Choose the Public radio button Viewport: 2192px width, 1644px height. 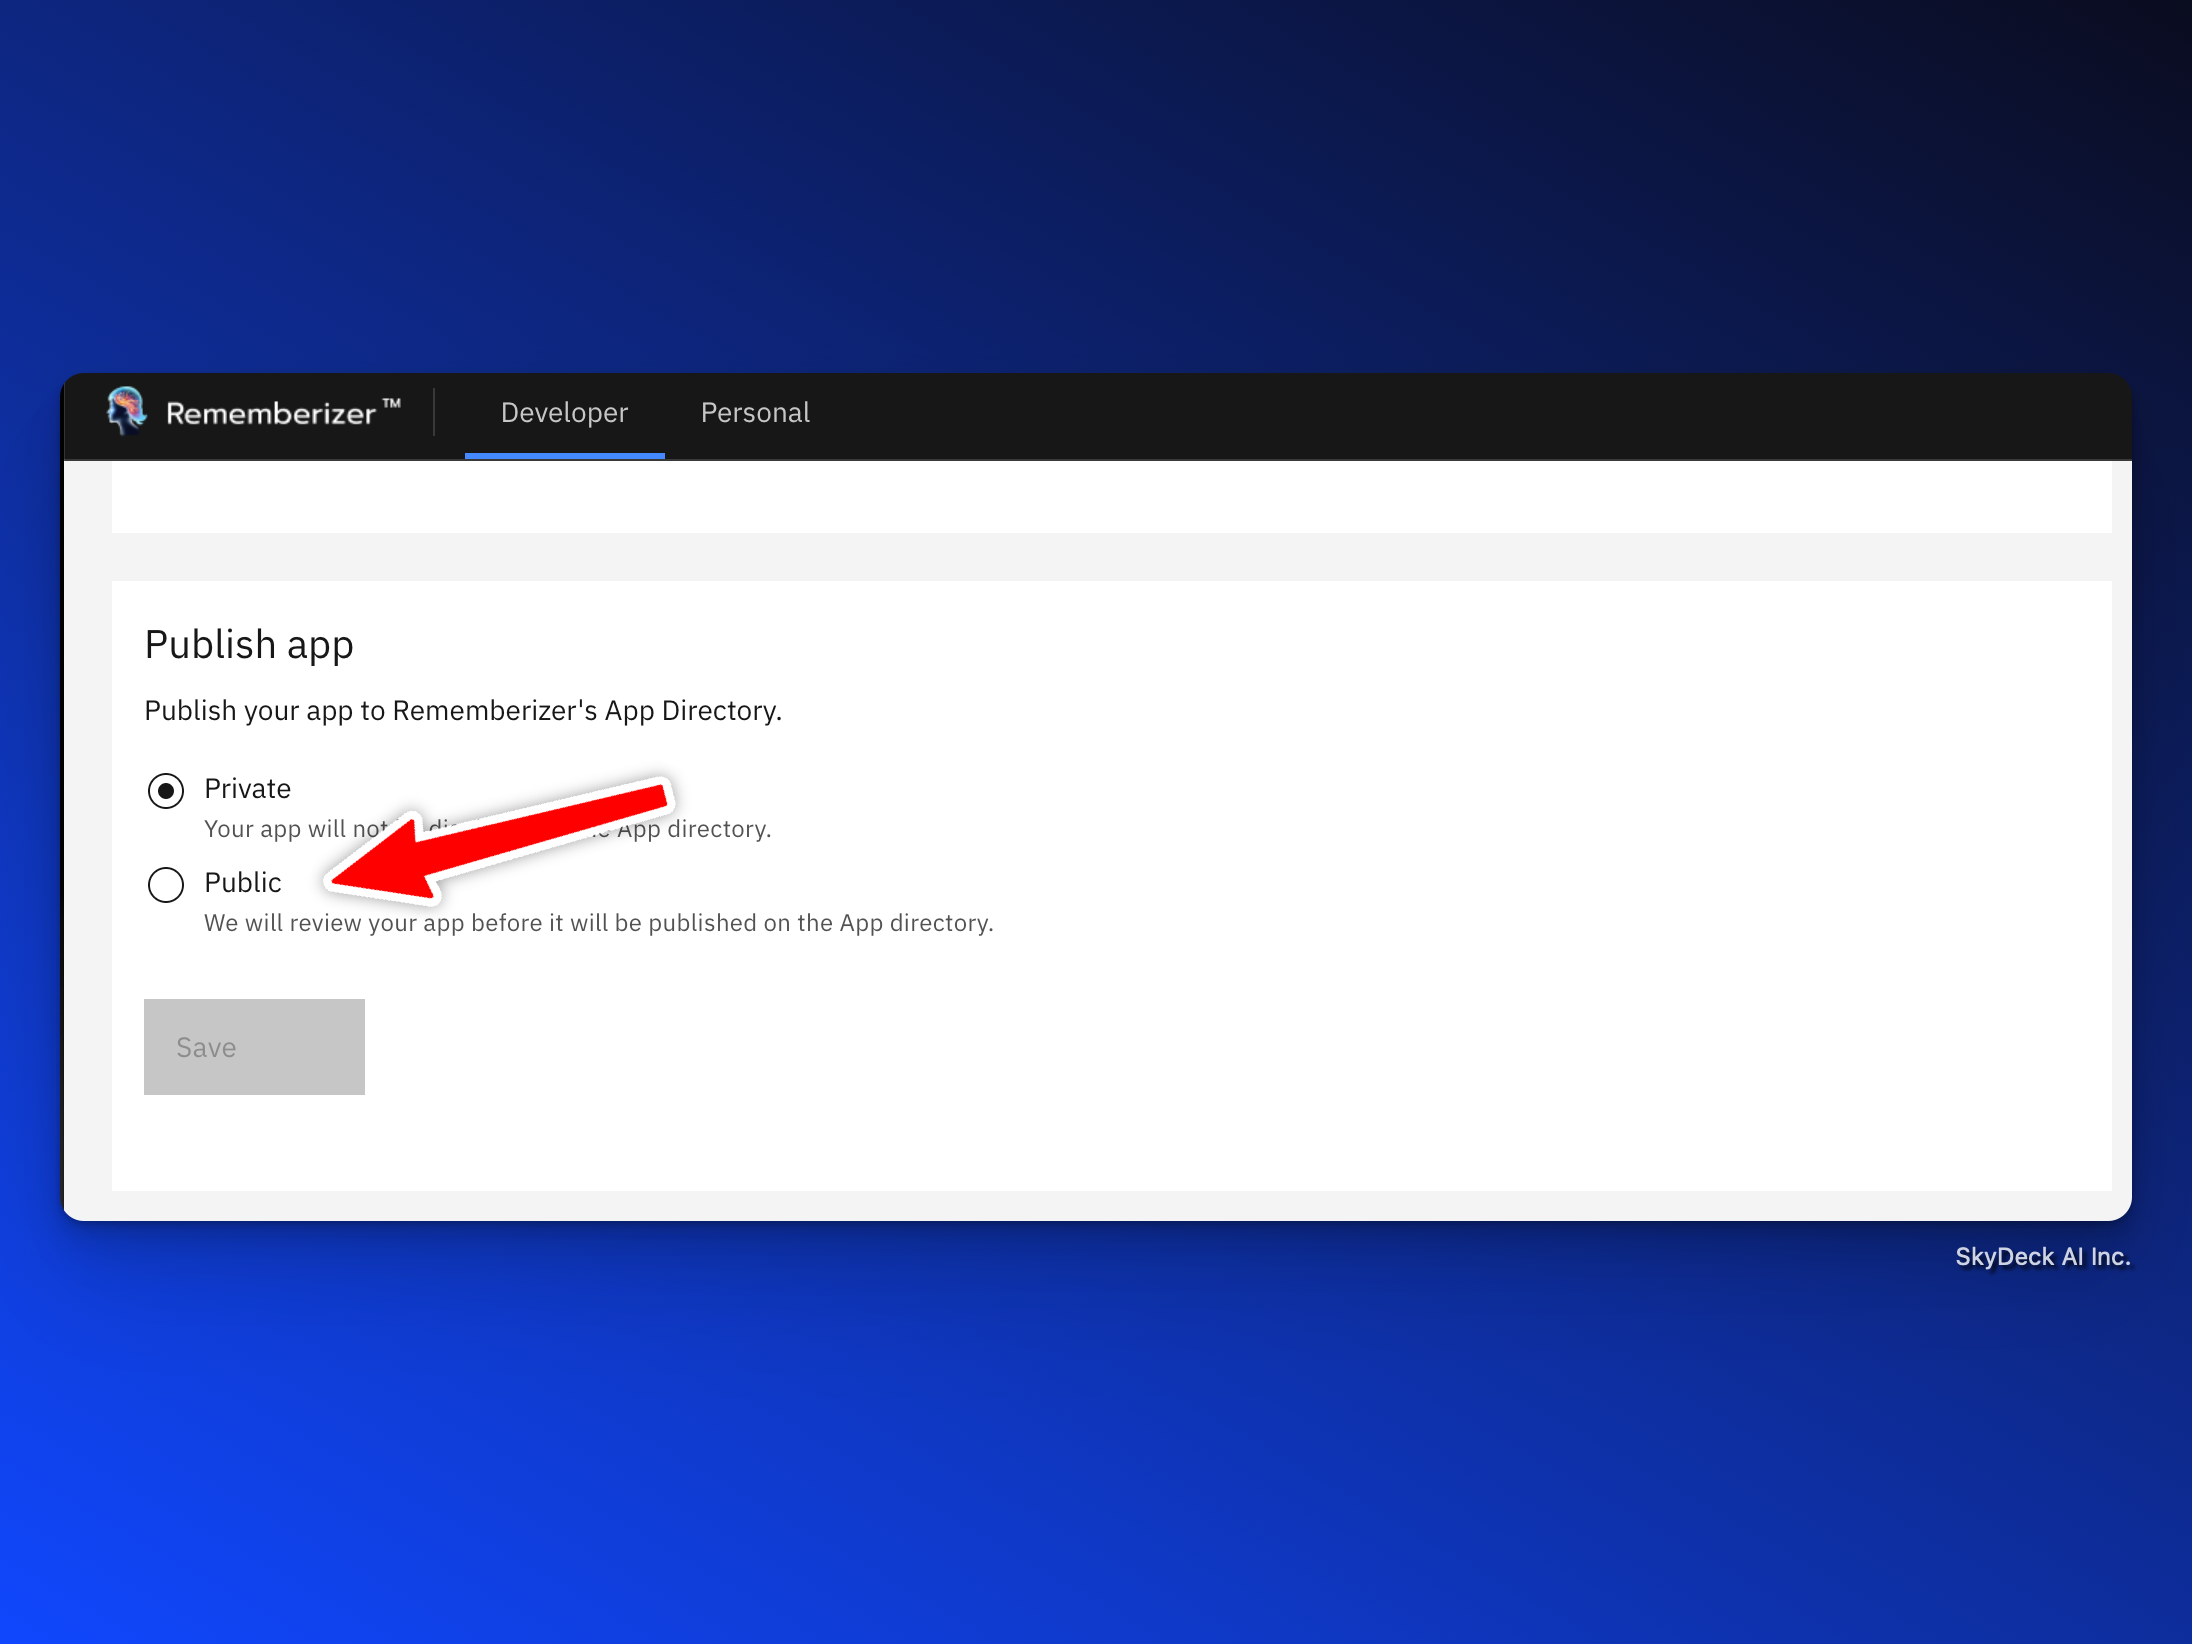[166, 885]
